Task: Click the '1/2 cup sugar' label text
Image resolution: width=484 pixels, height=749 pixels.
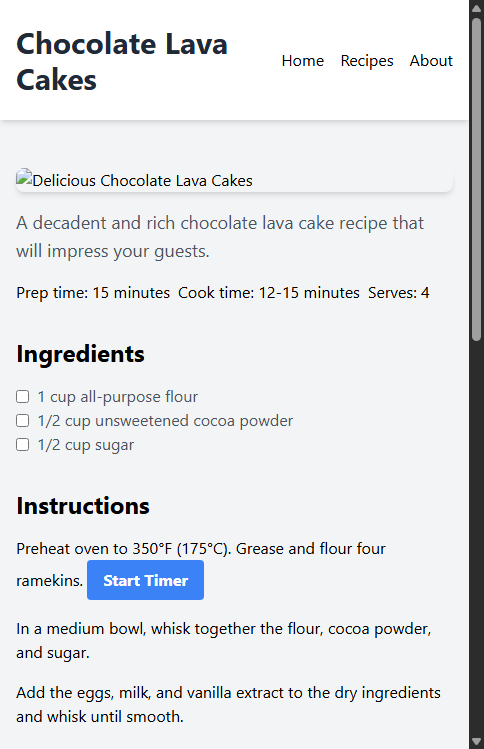Action: tap(86, 445)
